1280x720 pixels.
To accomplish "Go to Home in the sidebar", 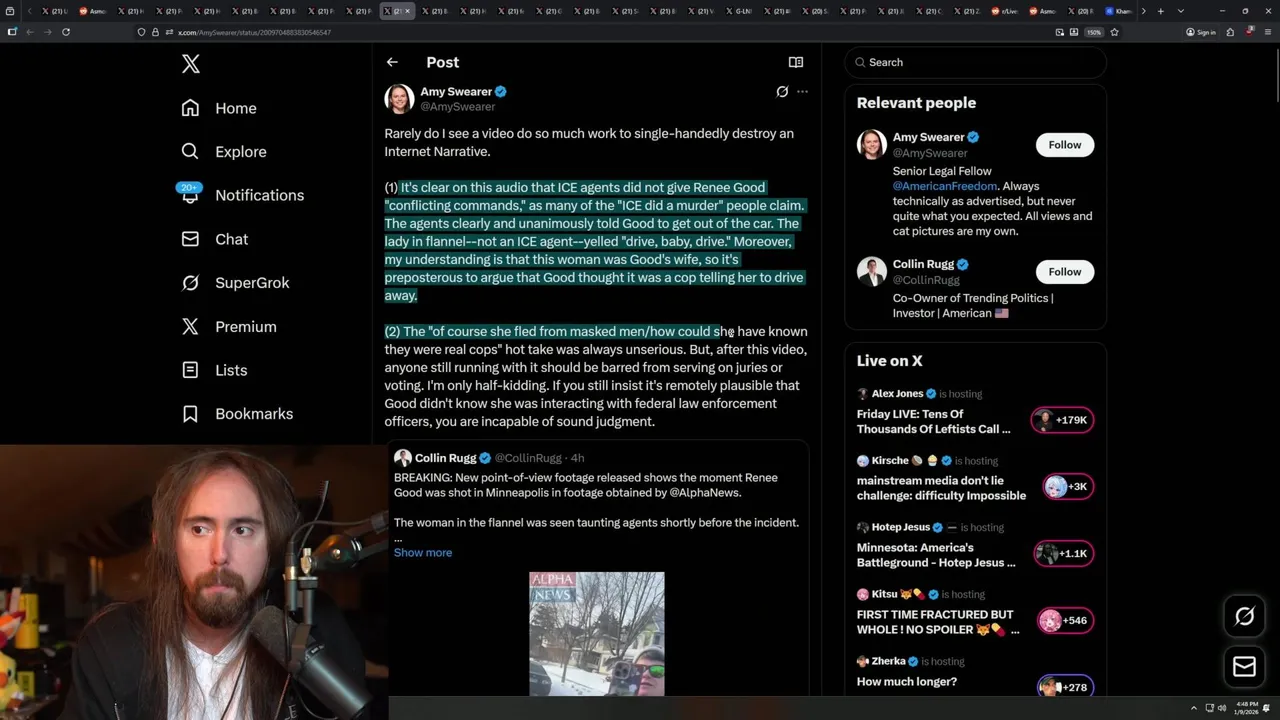I will pyautogui.click(x=219, y=108).
